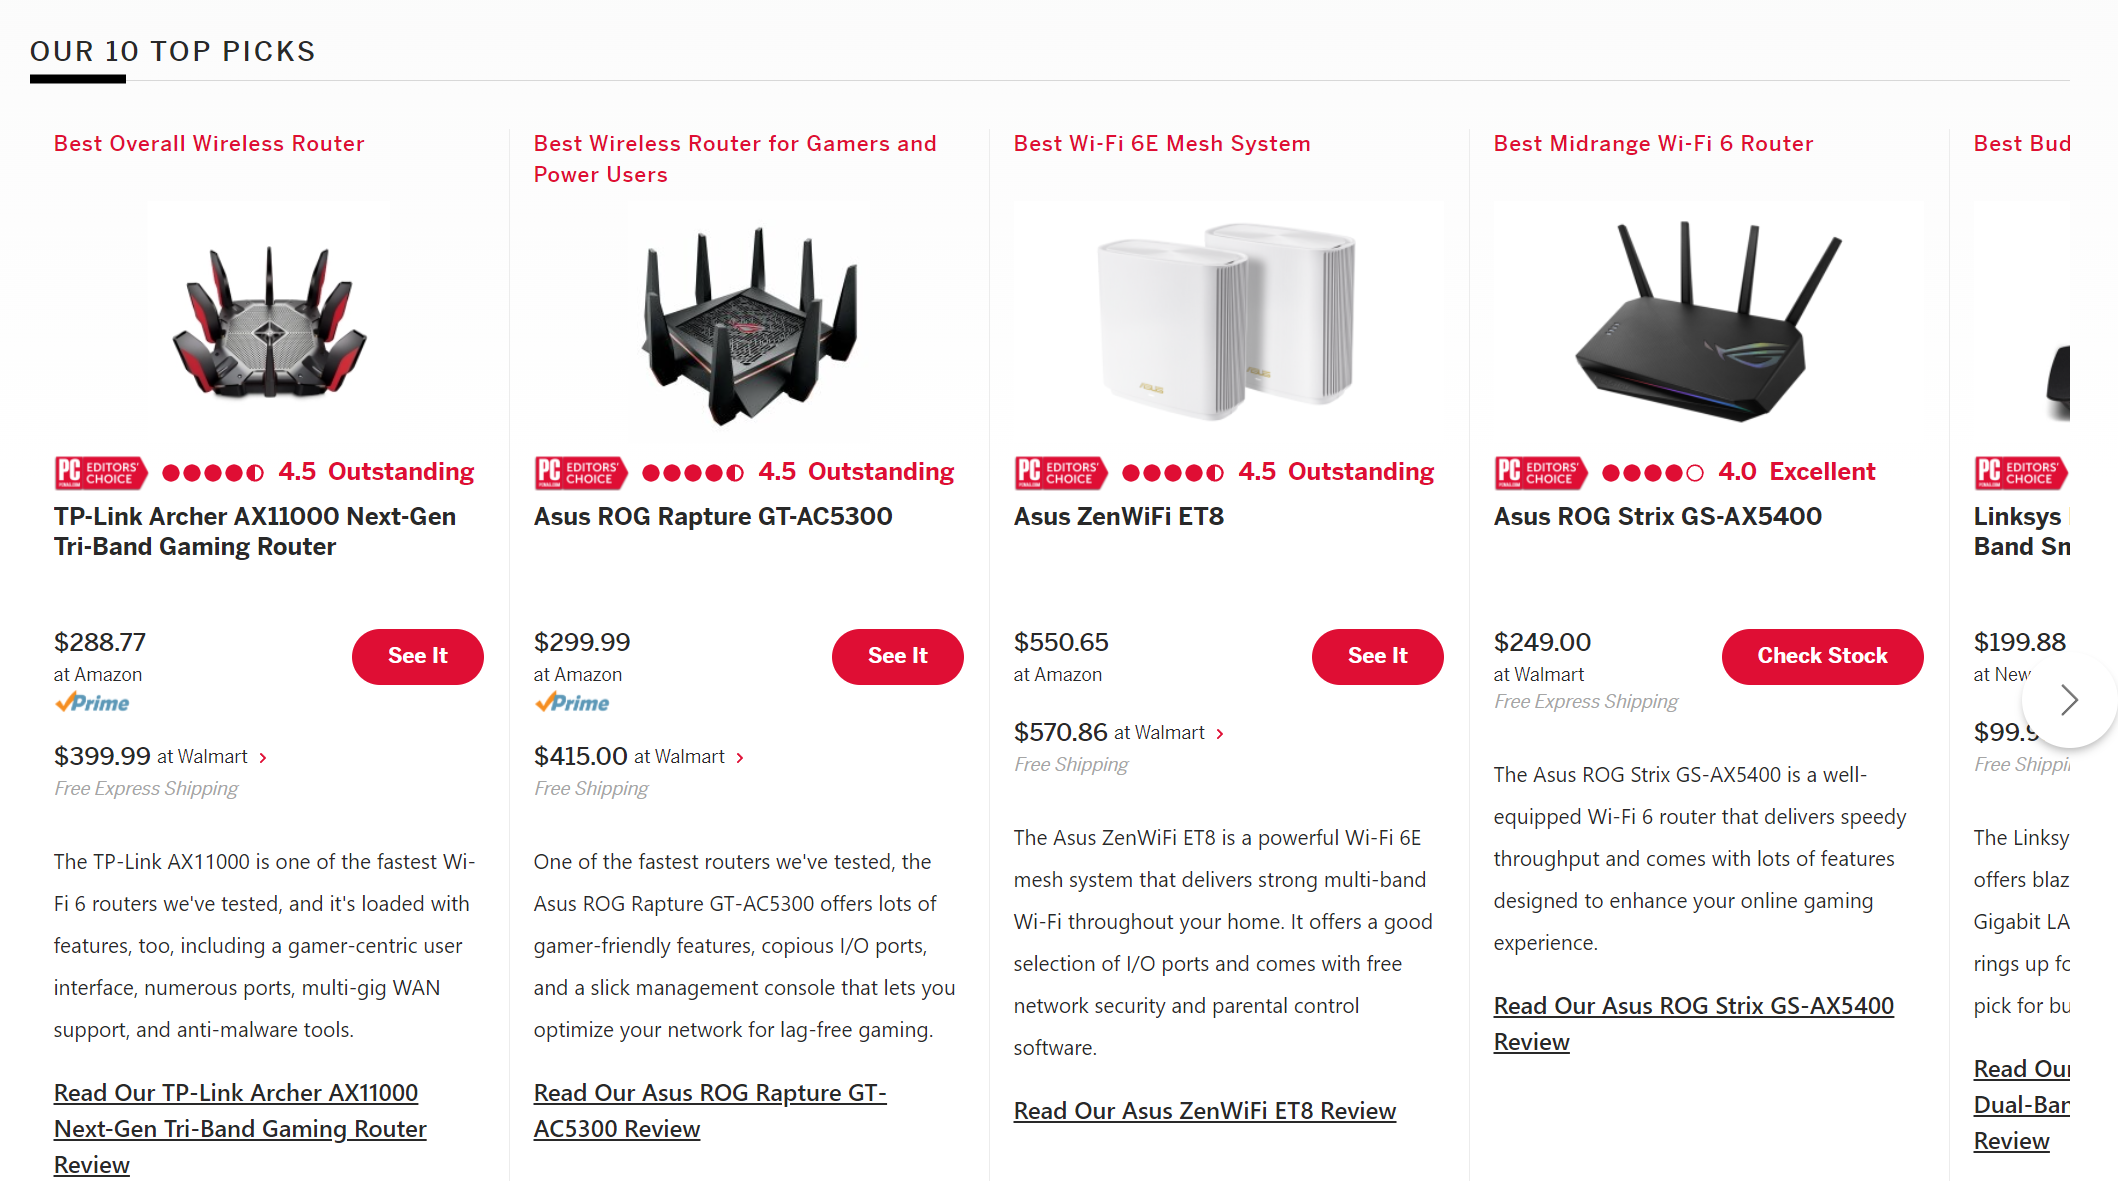This screenshot has height=1188, width=2118.
Task: Click Editors' Choice badge for Asus ZenWiFi ET8
Action: click(x=1061, y=472)
